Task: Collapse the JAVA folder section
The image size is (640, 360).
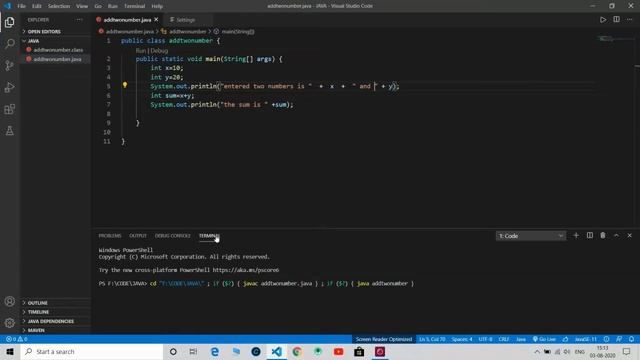Action: click(56, 41)
